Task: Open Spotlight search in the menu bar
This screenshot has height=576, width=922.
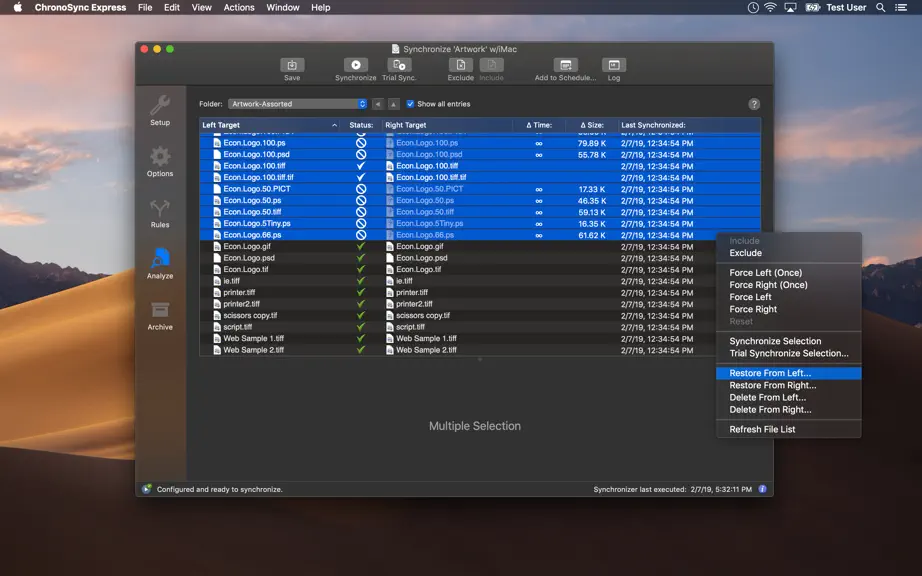Action: tap(880, 8)
